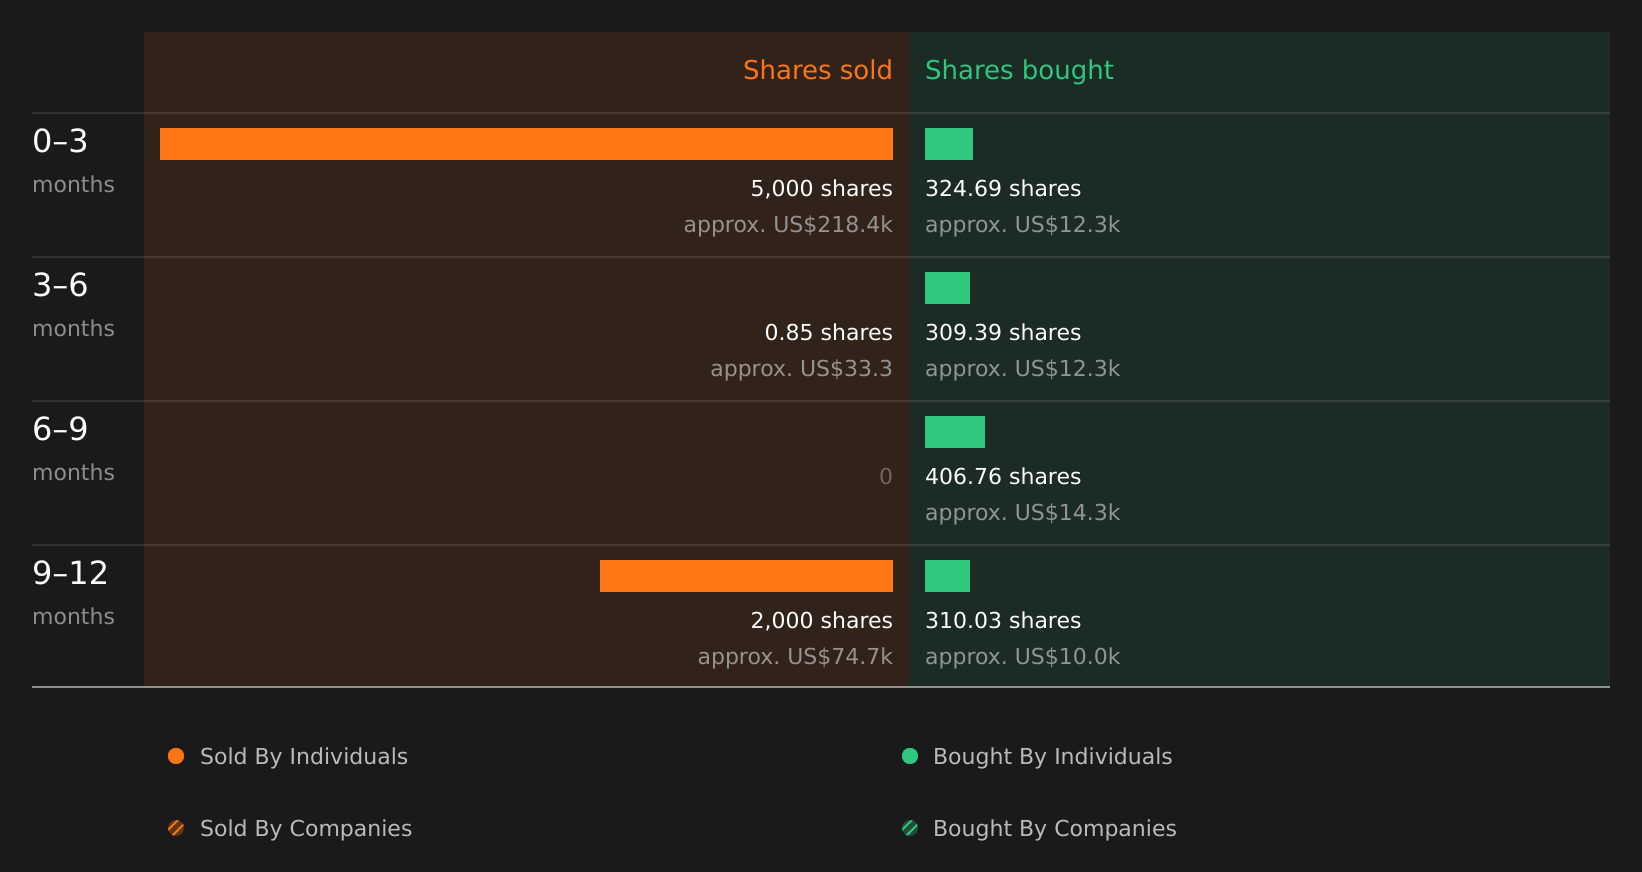Select the orange 2,000 shares sold bar
The height and width of the screenshot is (872, 1642).
pyautogui.click(x=746, y=576)
